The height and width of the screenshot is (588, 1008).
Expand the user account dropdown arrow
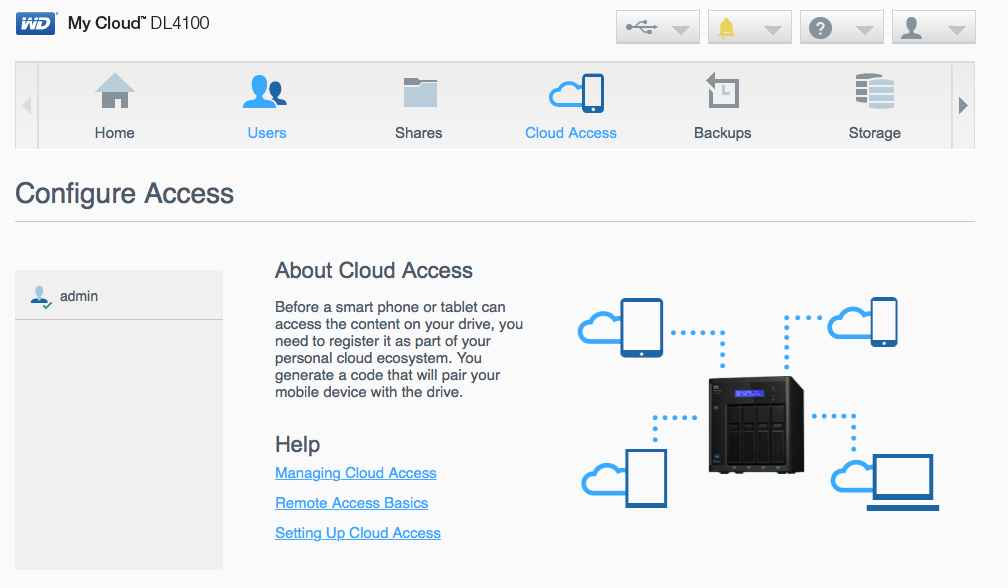click(x=957, y=30)
